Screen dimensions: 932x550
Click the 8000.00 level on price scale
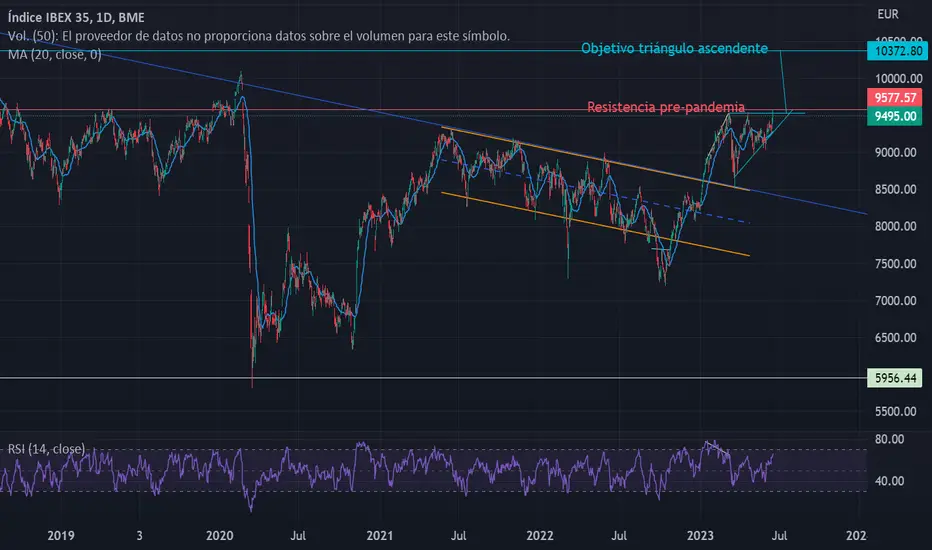[895, 227]
